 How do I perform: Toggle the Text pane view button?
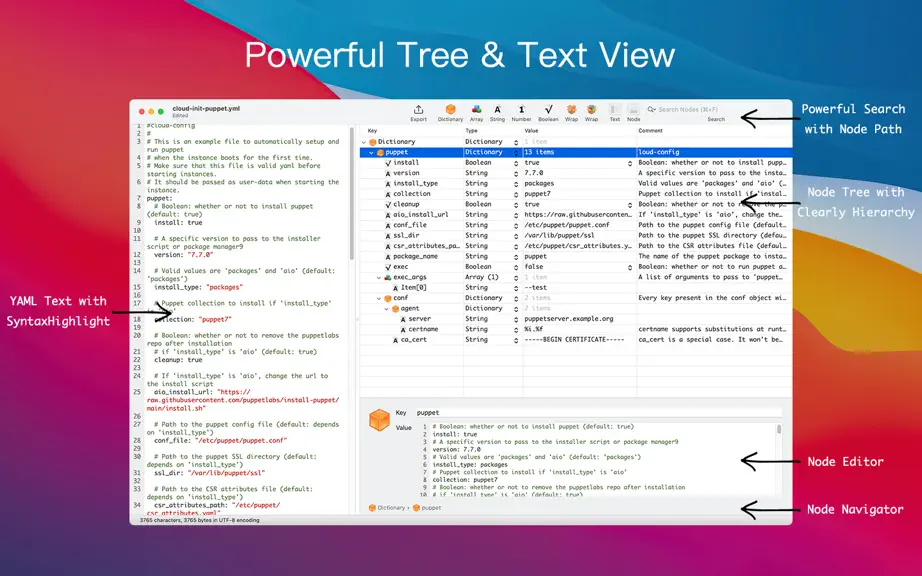point(614,113)
